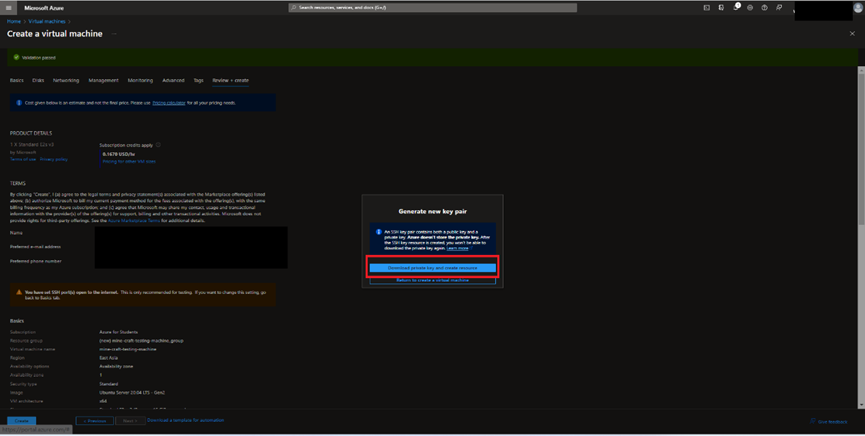
Task: Open Learn more link in the dialog
Action: point(458,248)
